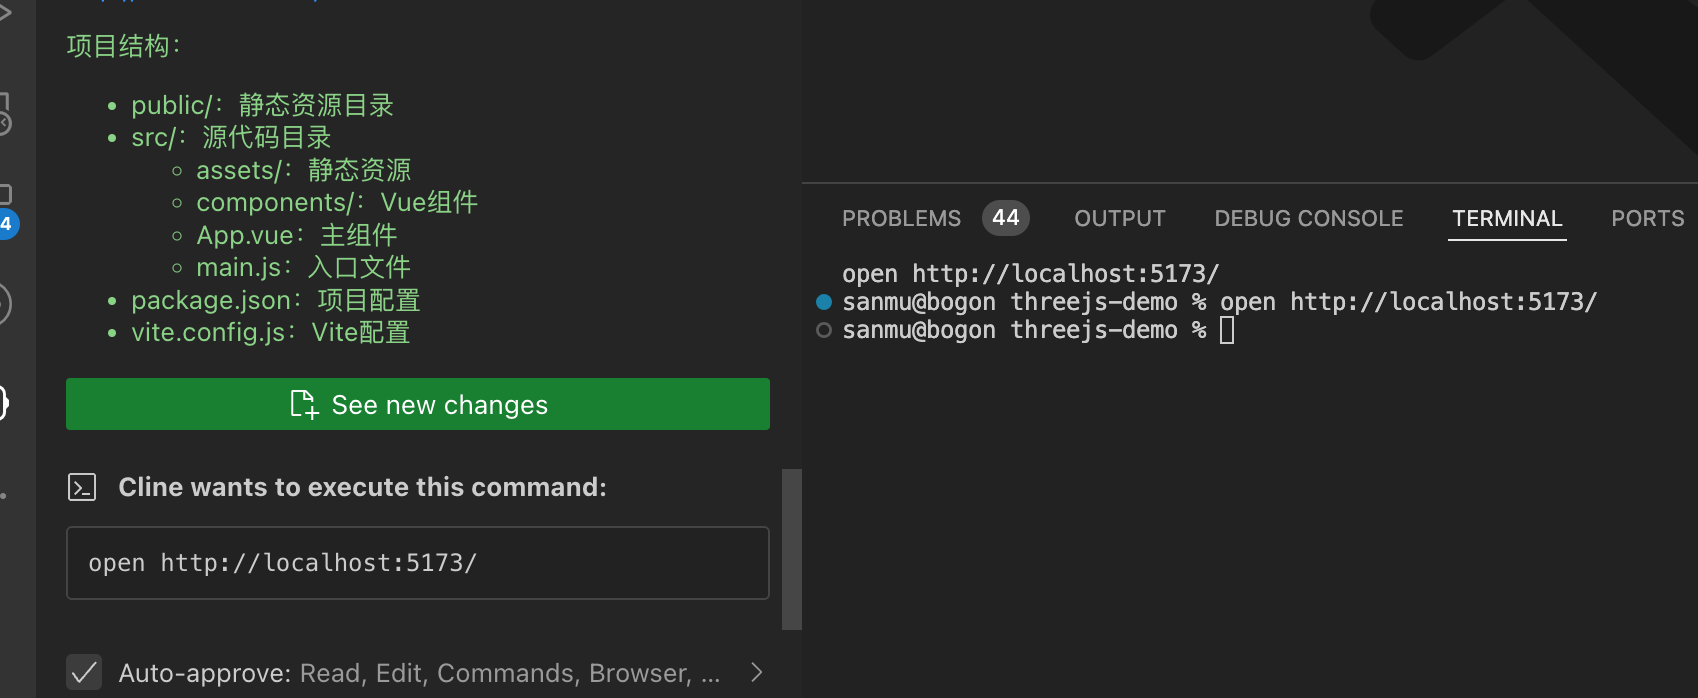This screenshot has height=698, width=1698.
Task: Click the terminal icon beside Cline command heading
Action: (x=82, y=487)
